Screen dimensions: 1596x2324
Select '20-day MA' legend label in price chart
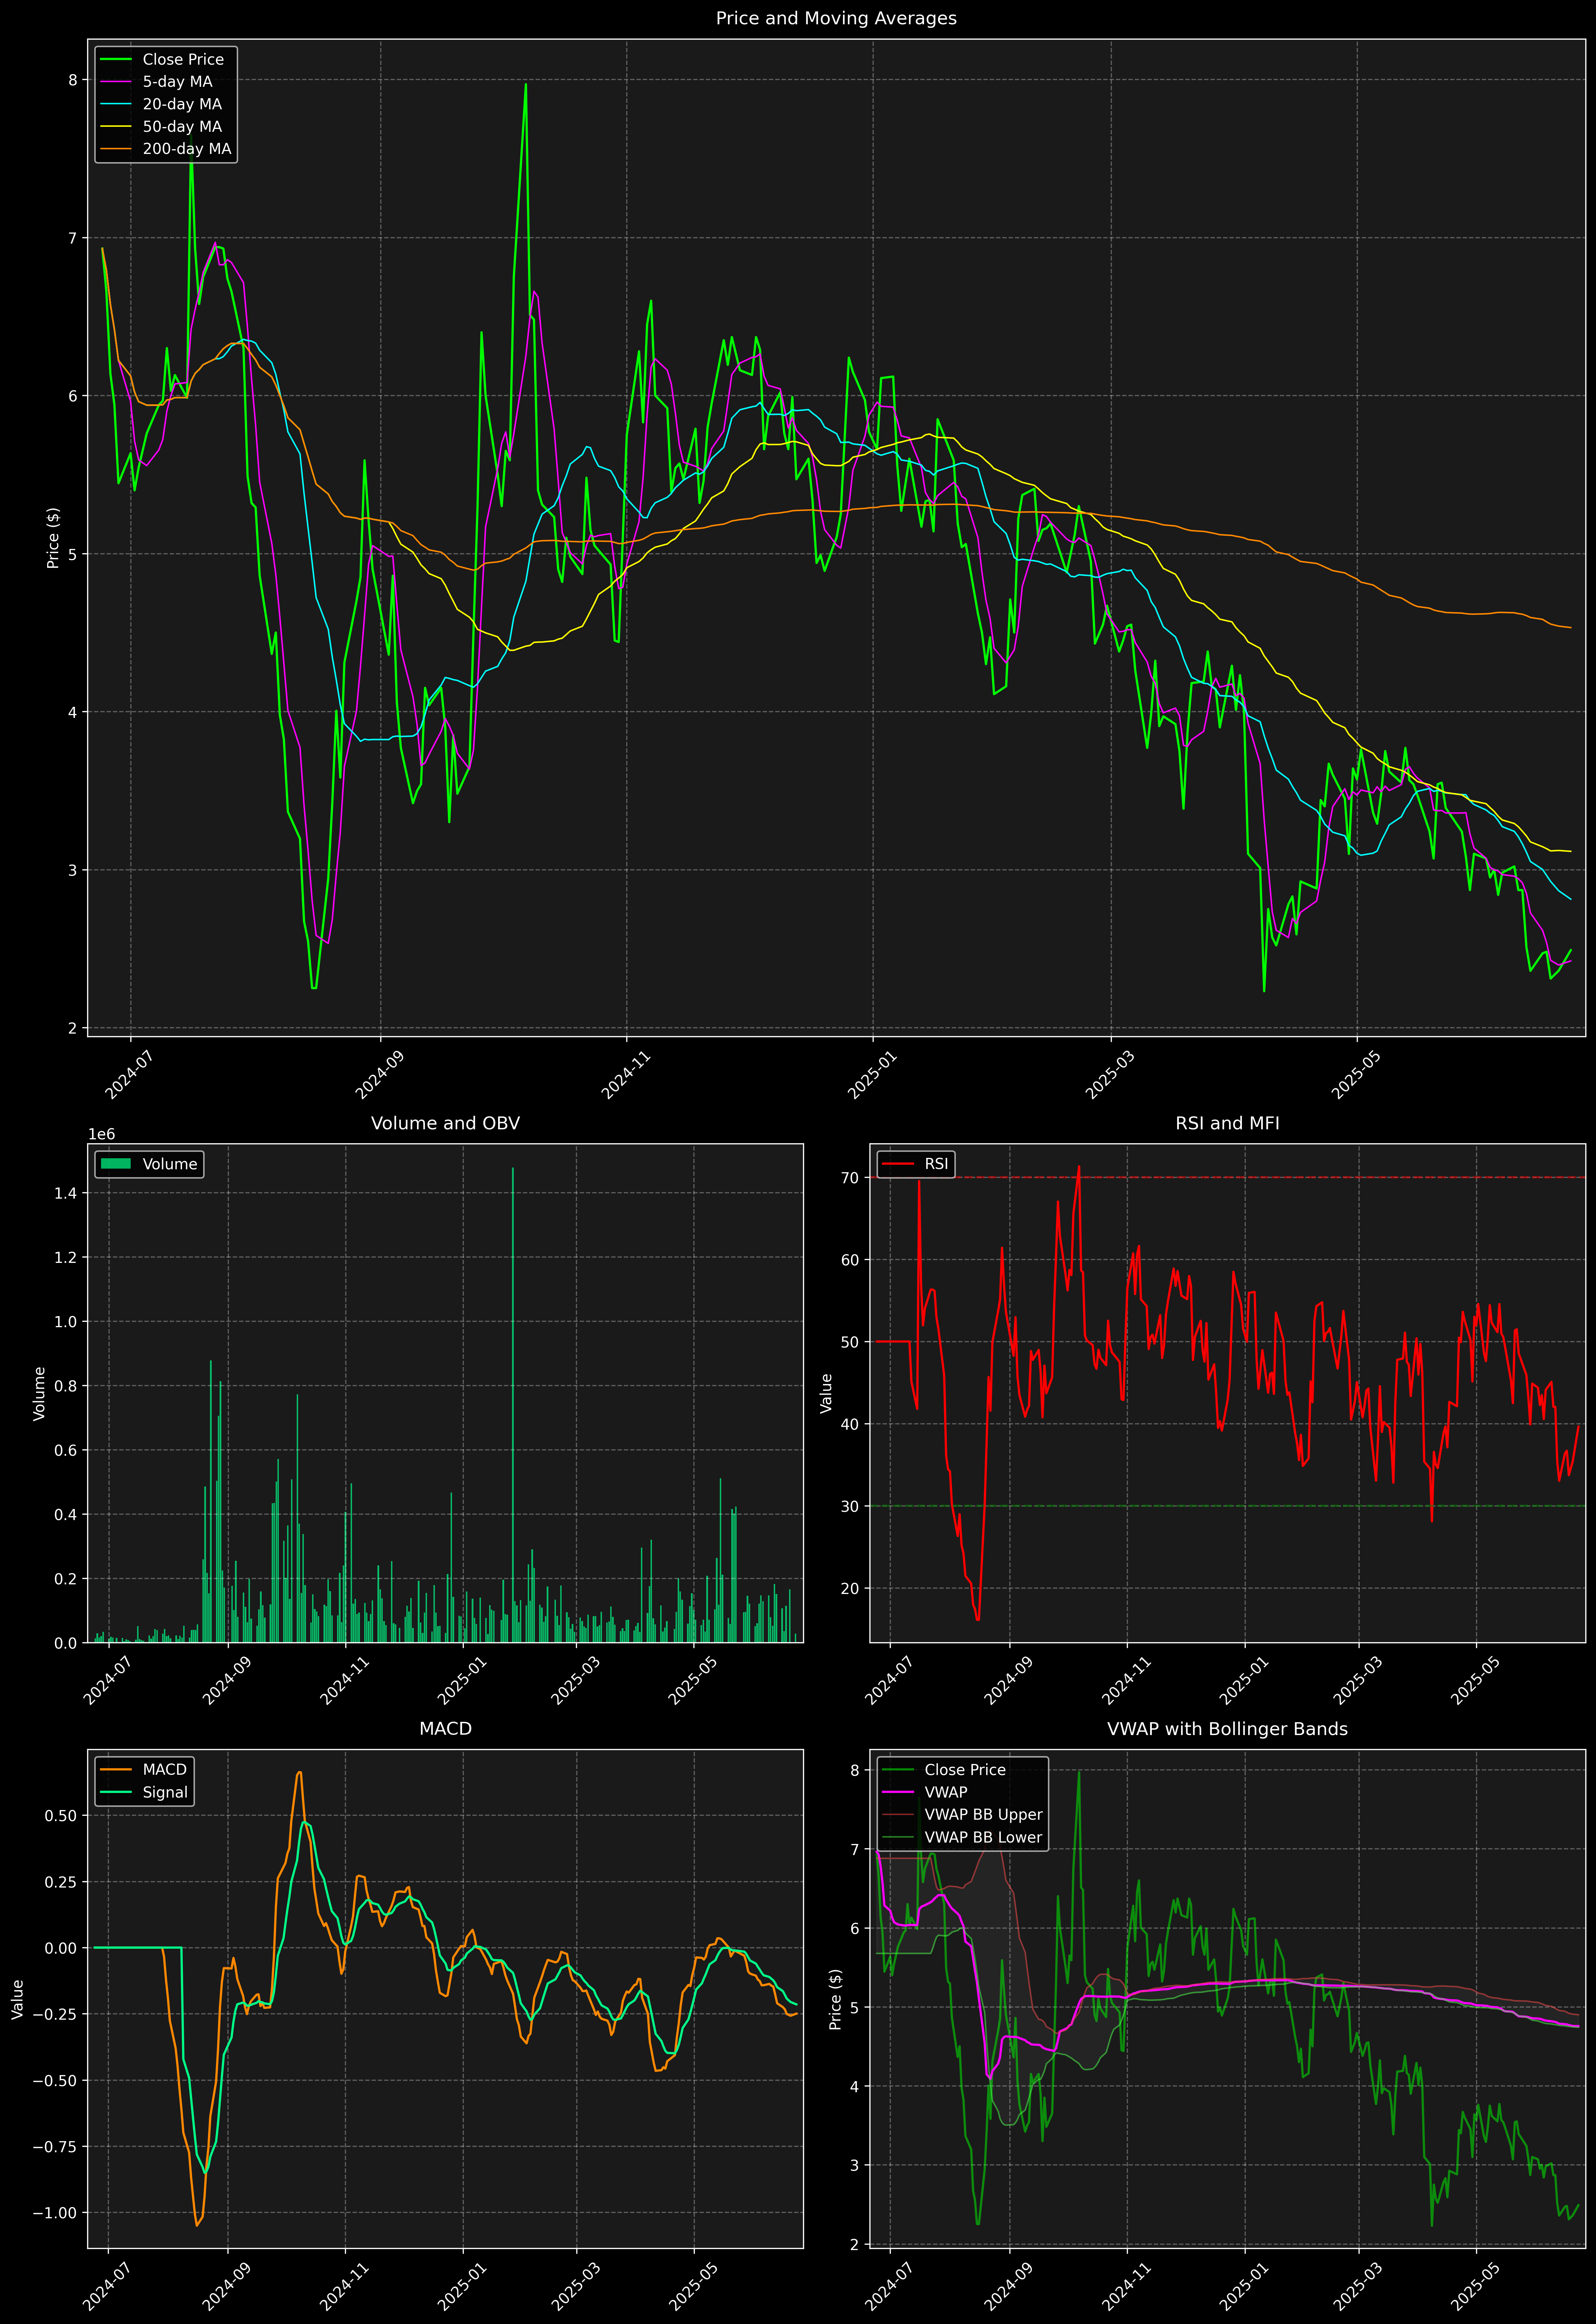coord(182,104)
